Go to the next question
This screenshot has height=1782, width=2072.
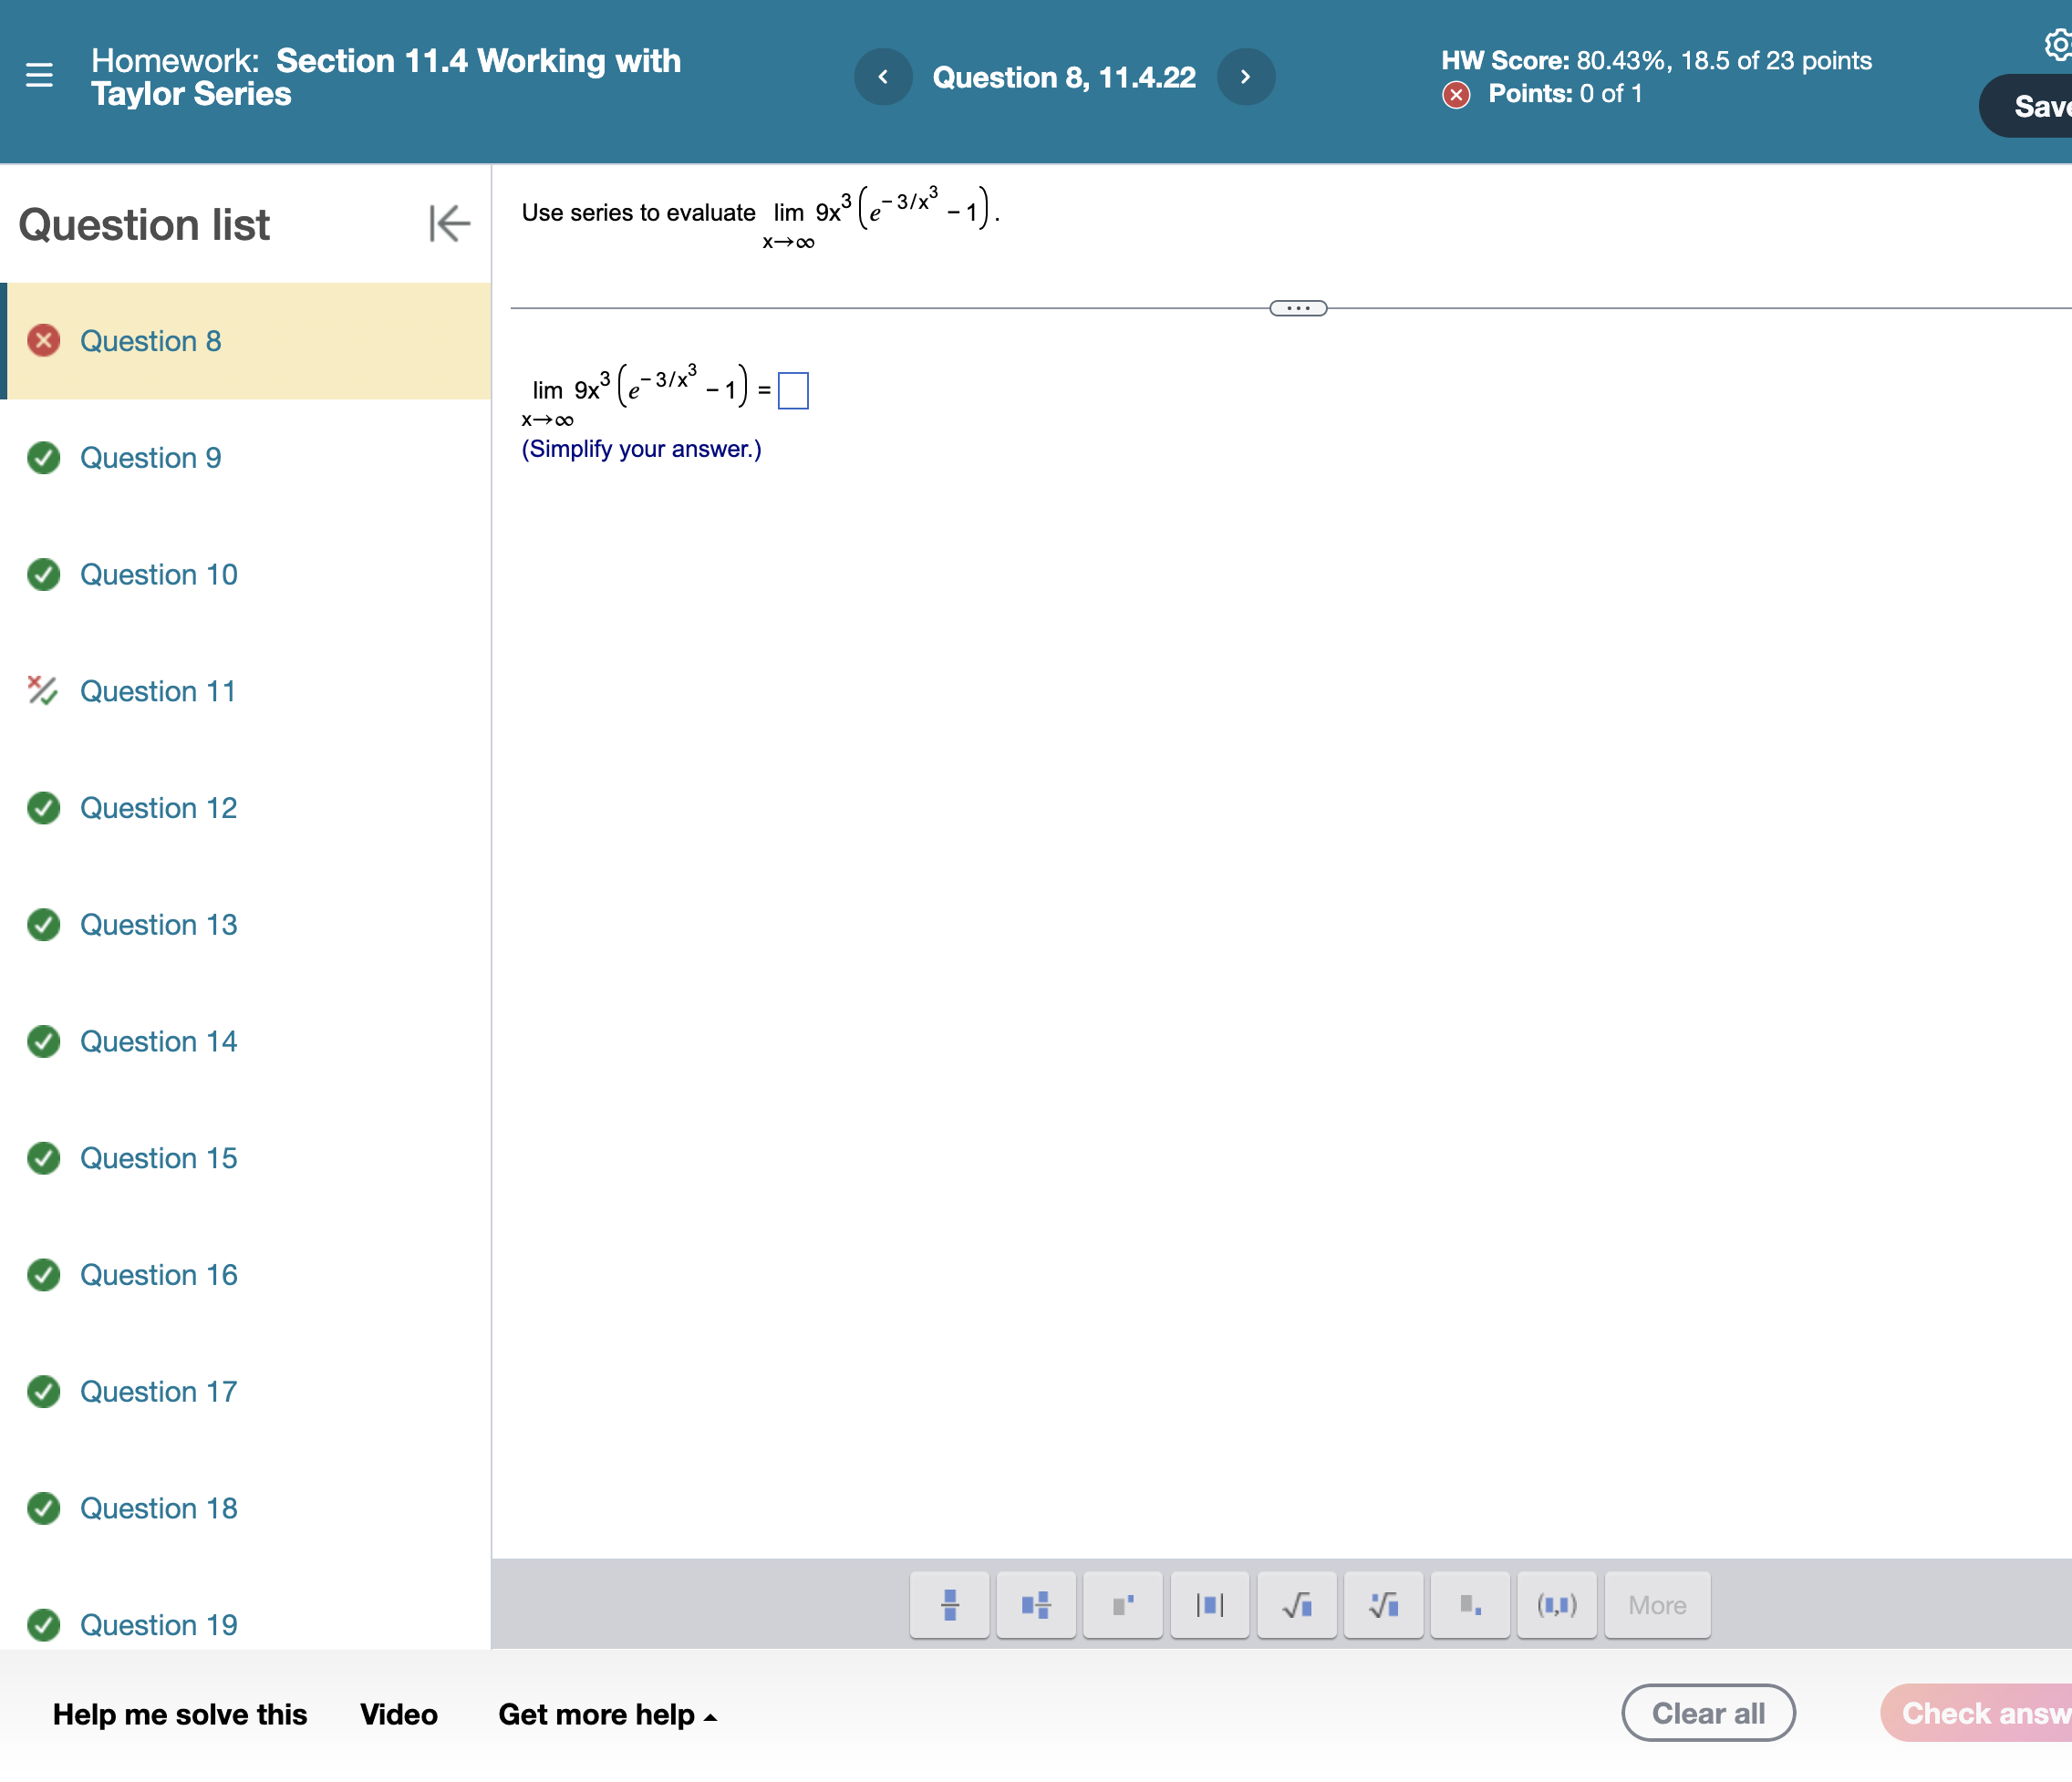pyautogui.click(x=1245, y=77)
